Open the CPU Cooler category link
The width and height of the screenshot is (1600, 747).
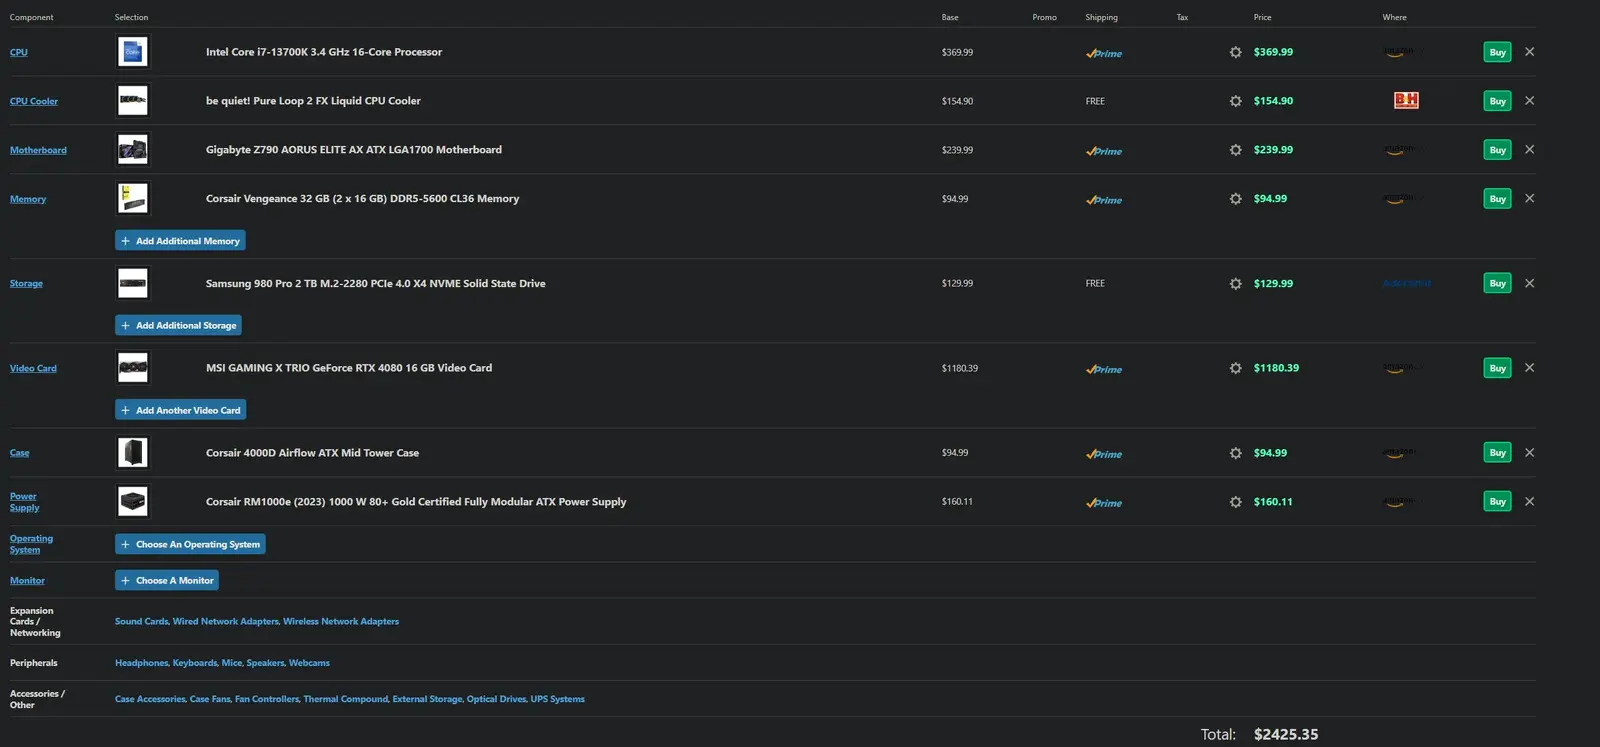click(34, 101)
